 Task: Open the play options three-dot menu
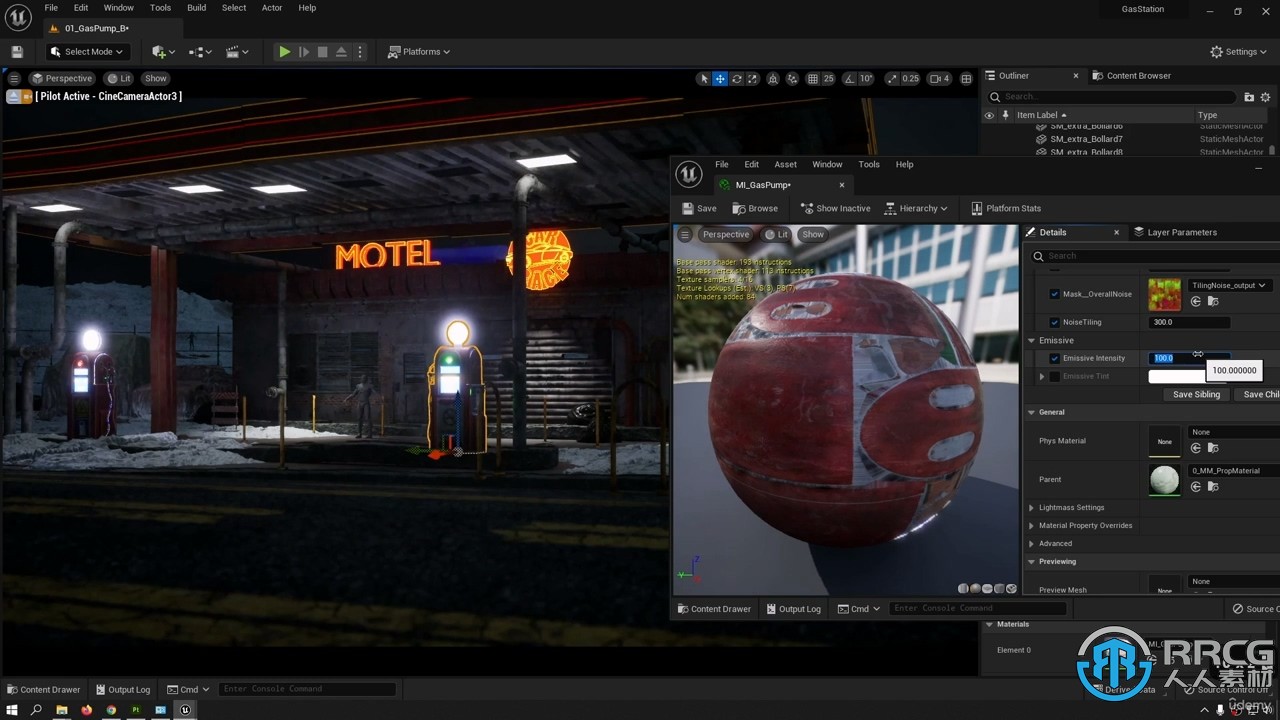tap(360, 52)
